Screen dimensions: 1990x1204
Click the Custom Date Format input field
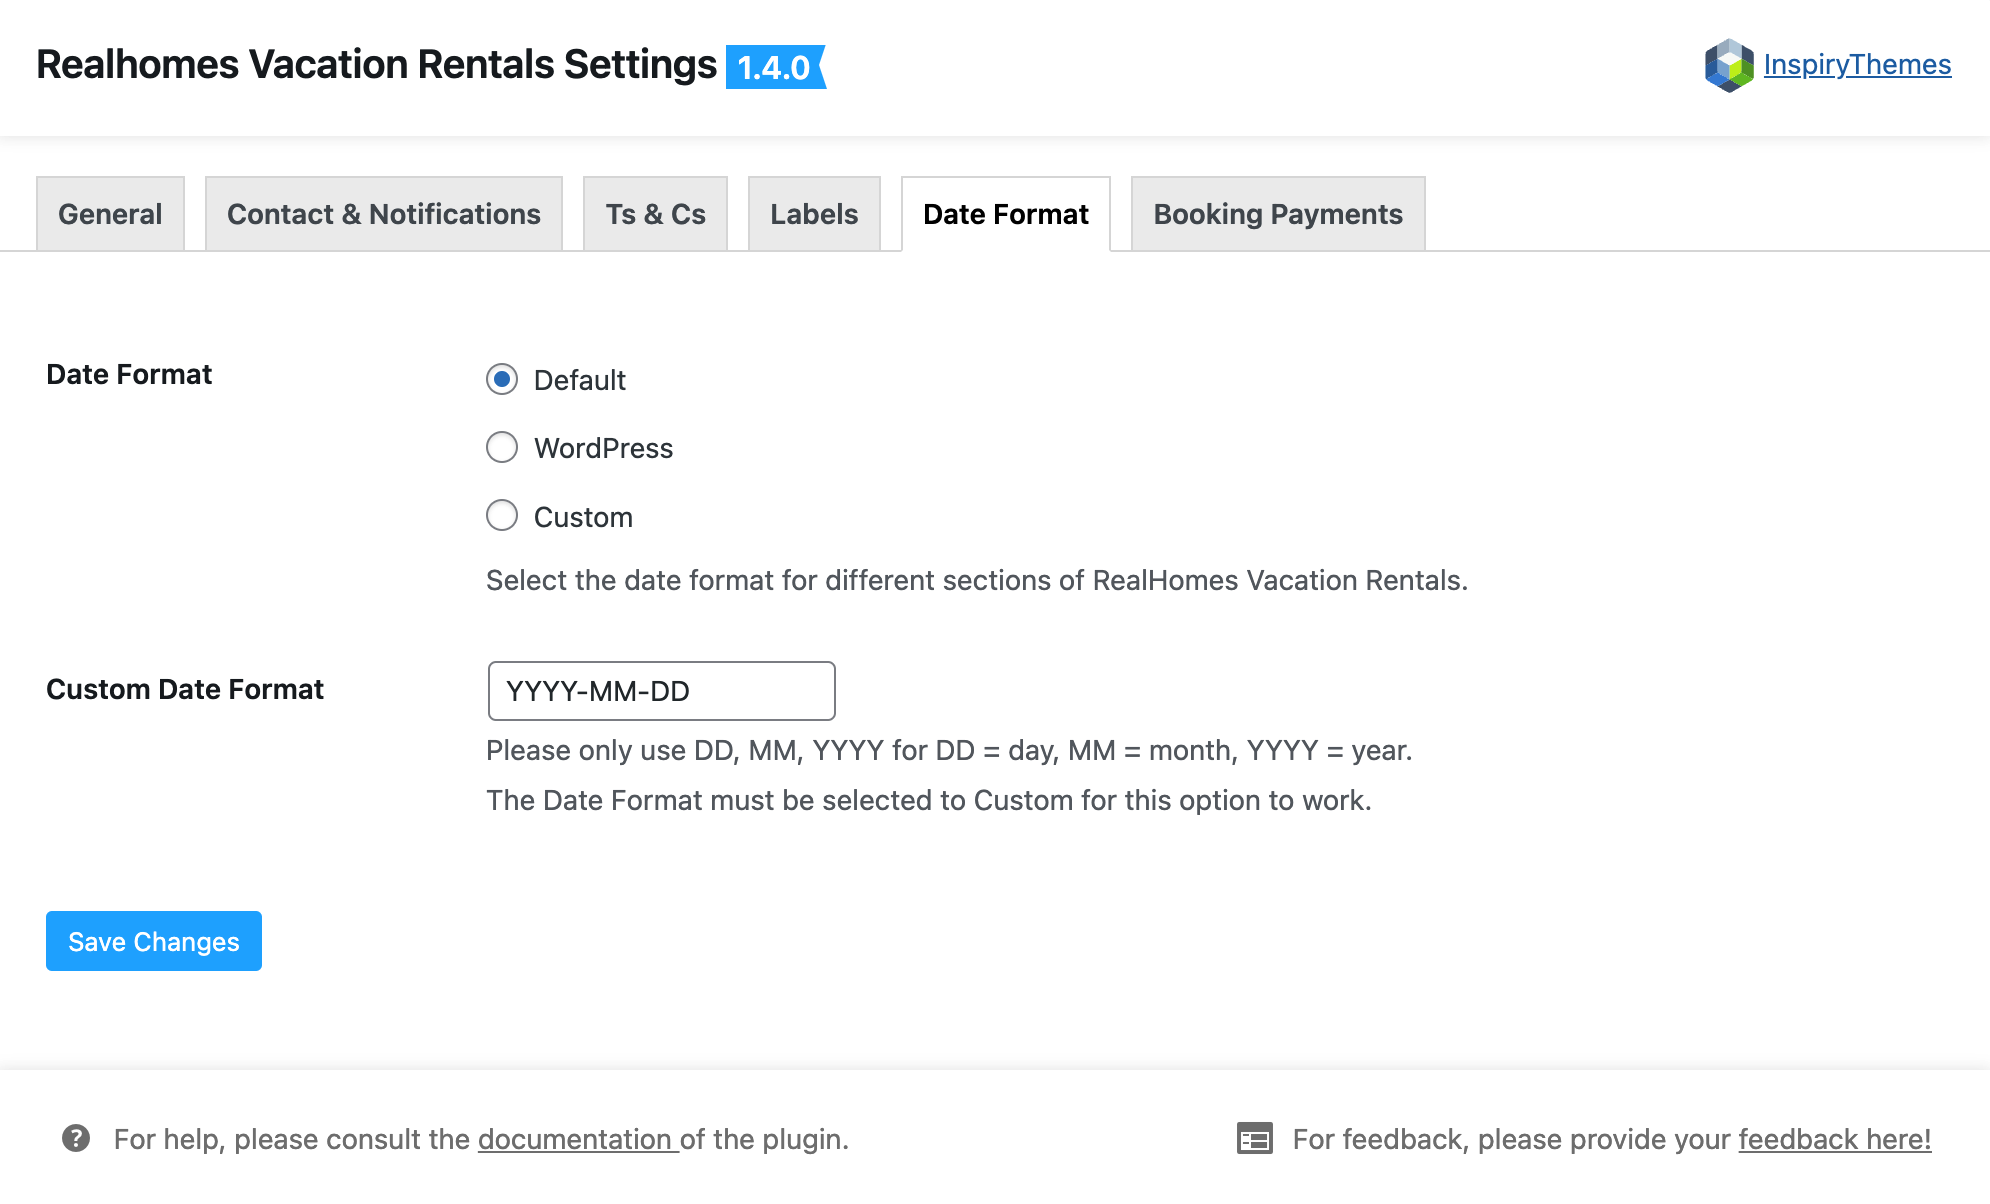click(662, 691)
